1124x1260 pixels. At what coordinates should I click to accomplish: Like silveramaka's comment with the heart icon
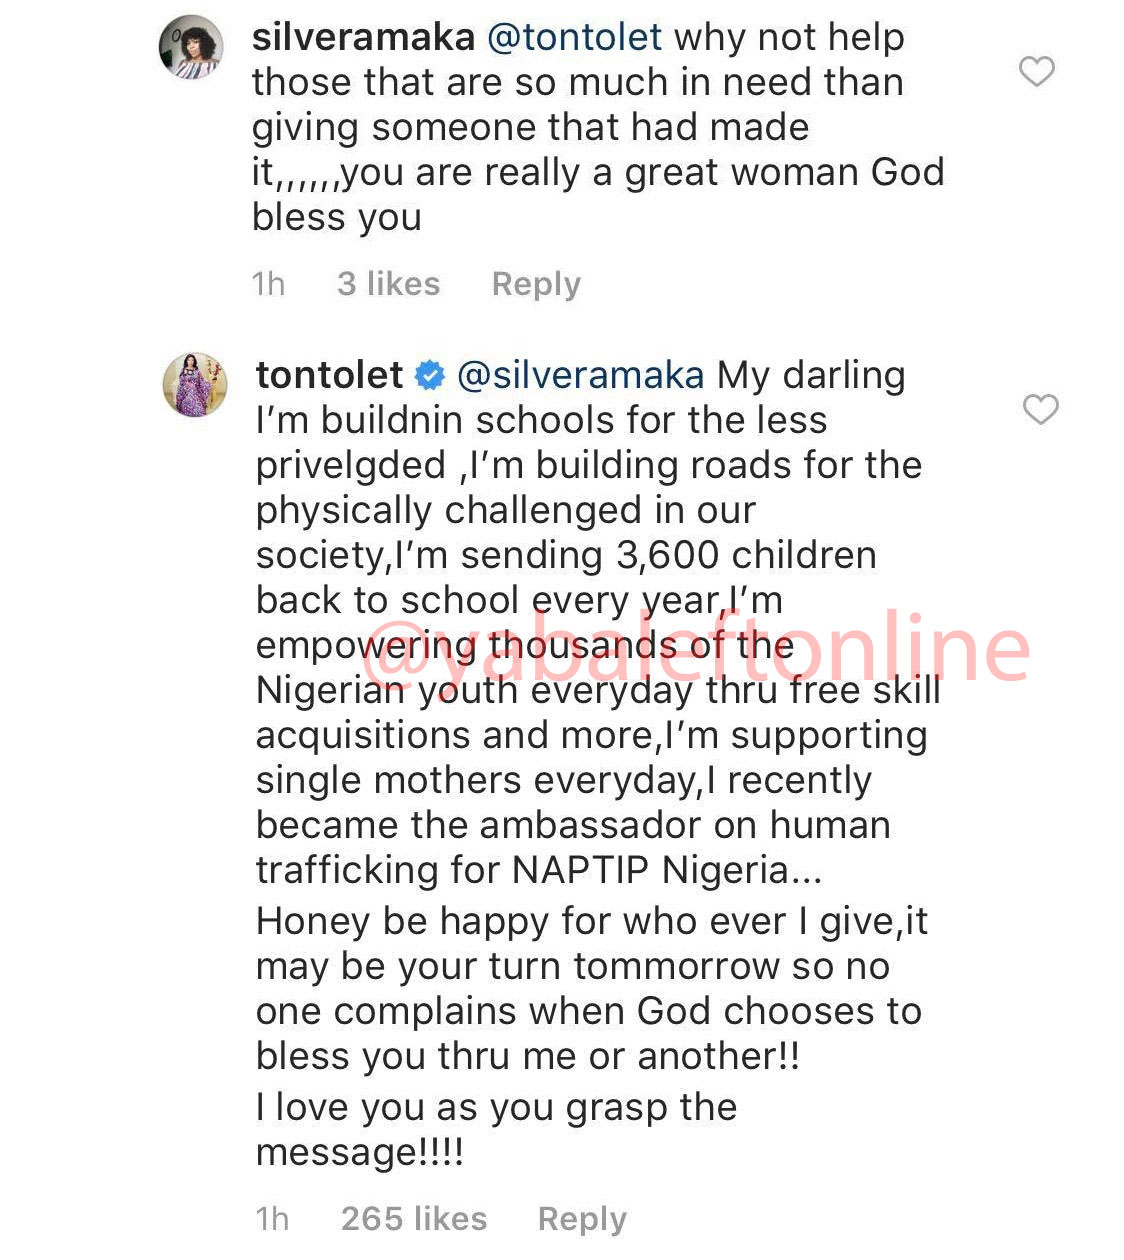(x=1036, y=72)
